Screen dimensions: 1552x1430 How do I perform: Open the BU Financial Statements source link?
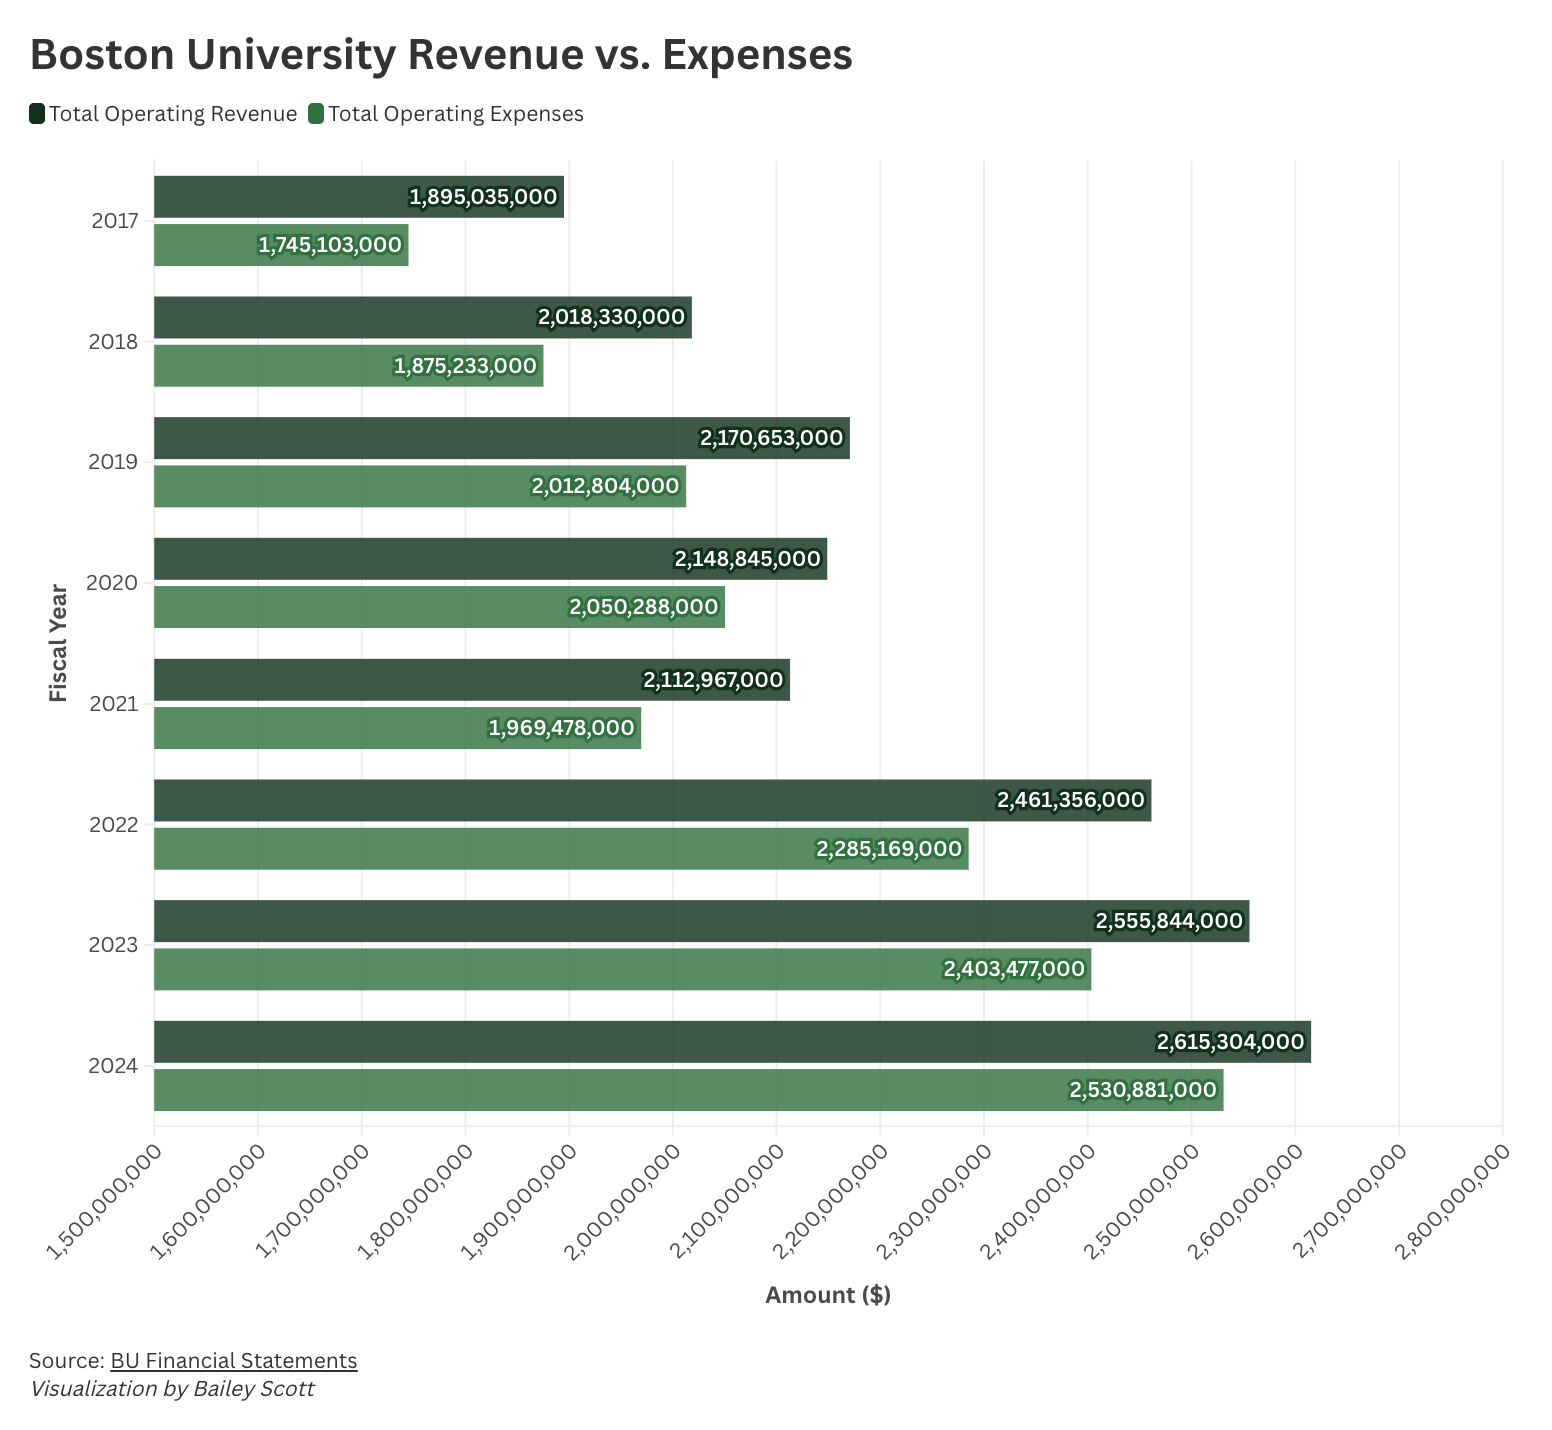233,1360
